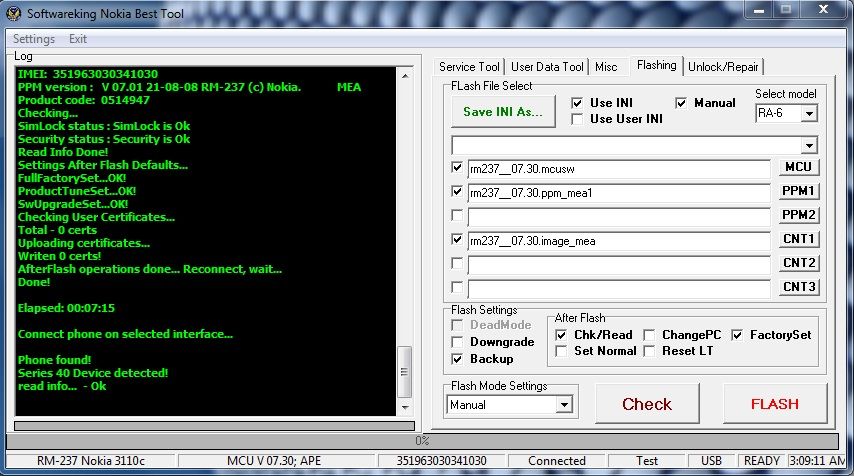
Task: Click the rm237__07.30.ppm_mea1 file field
Action: click(619, 193)
